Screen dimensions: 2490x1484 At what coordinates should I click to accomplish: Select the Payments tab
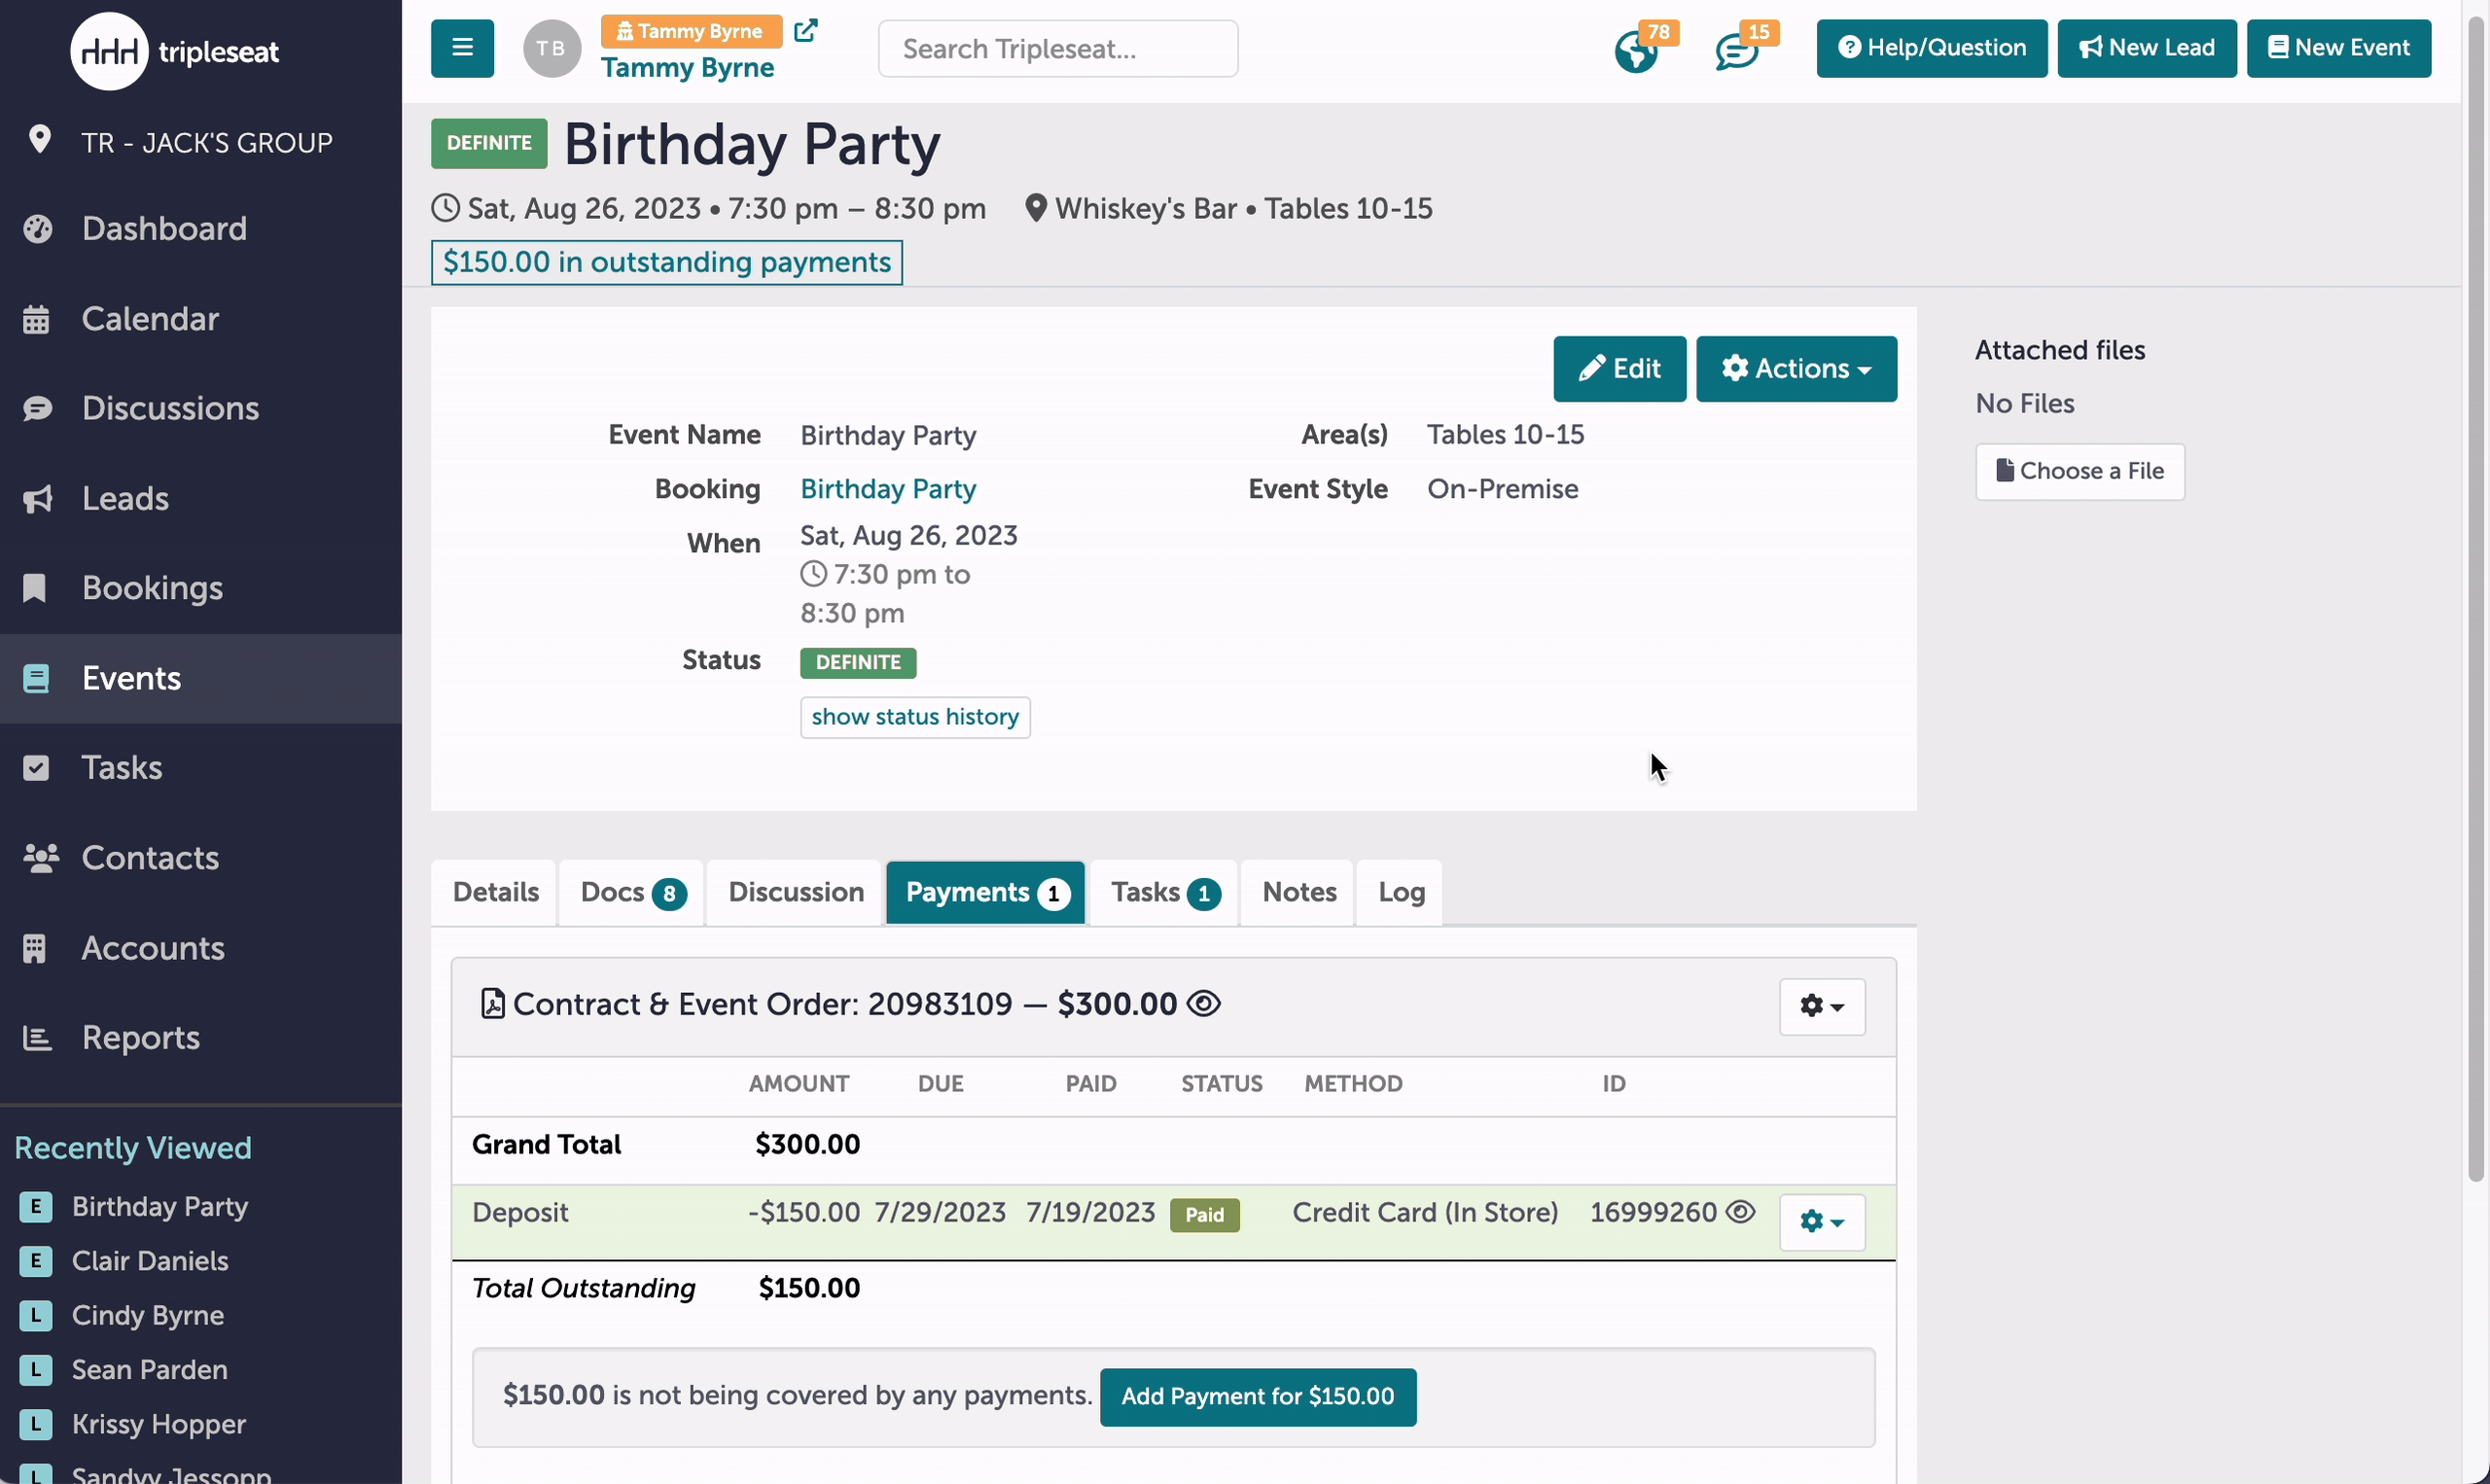pyautogui.click(x=985, y=892)
